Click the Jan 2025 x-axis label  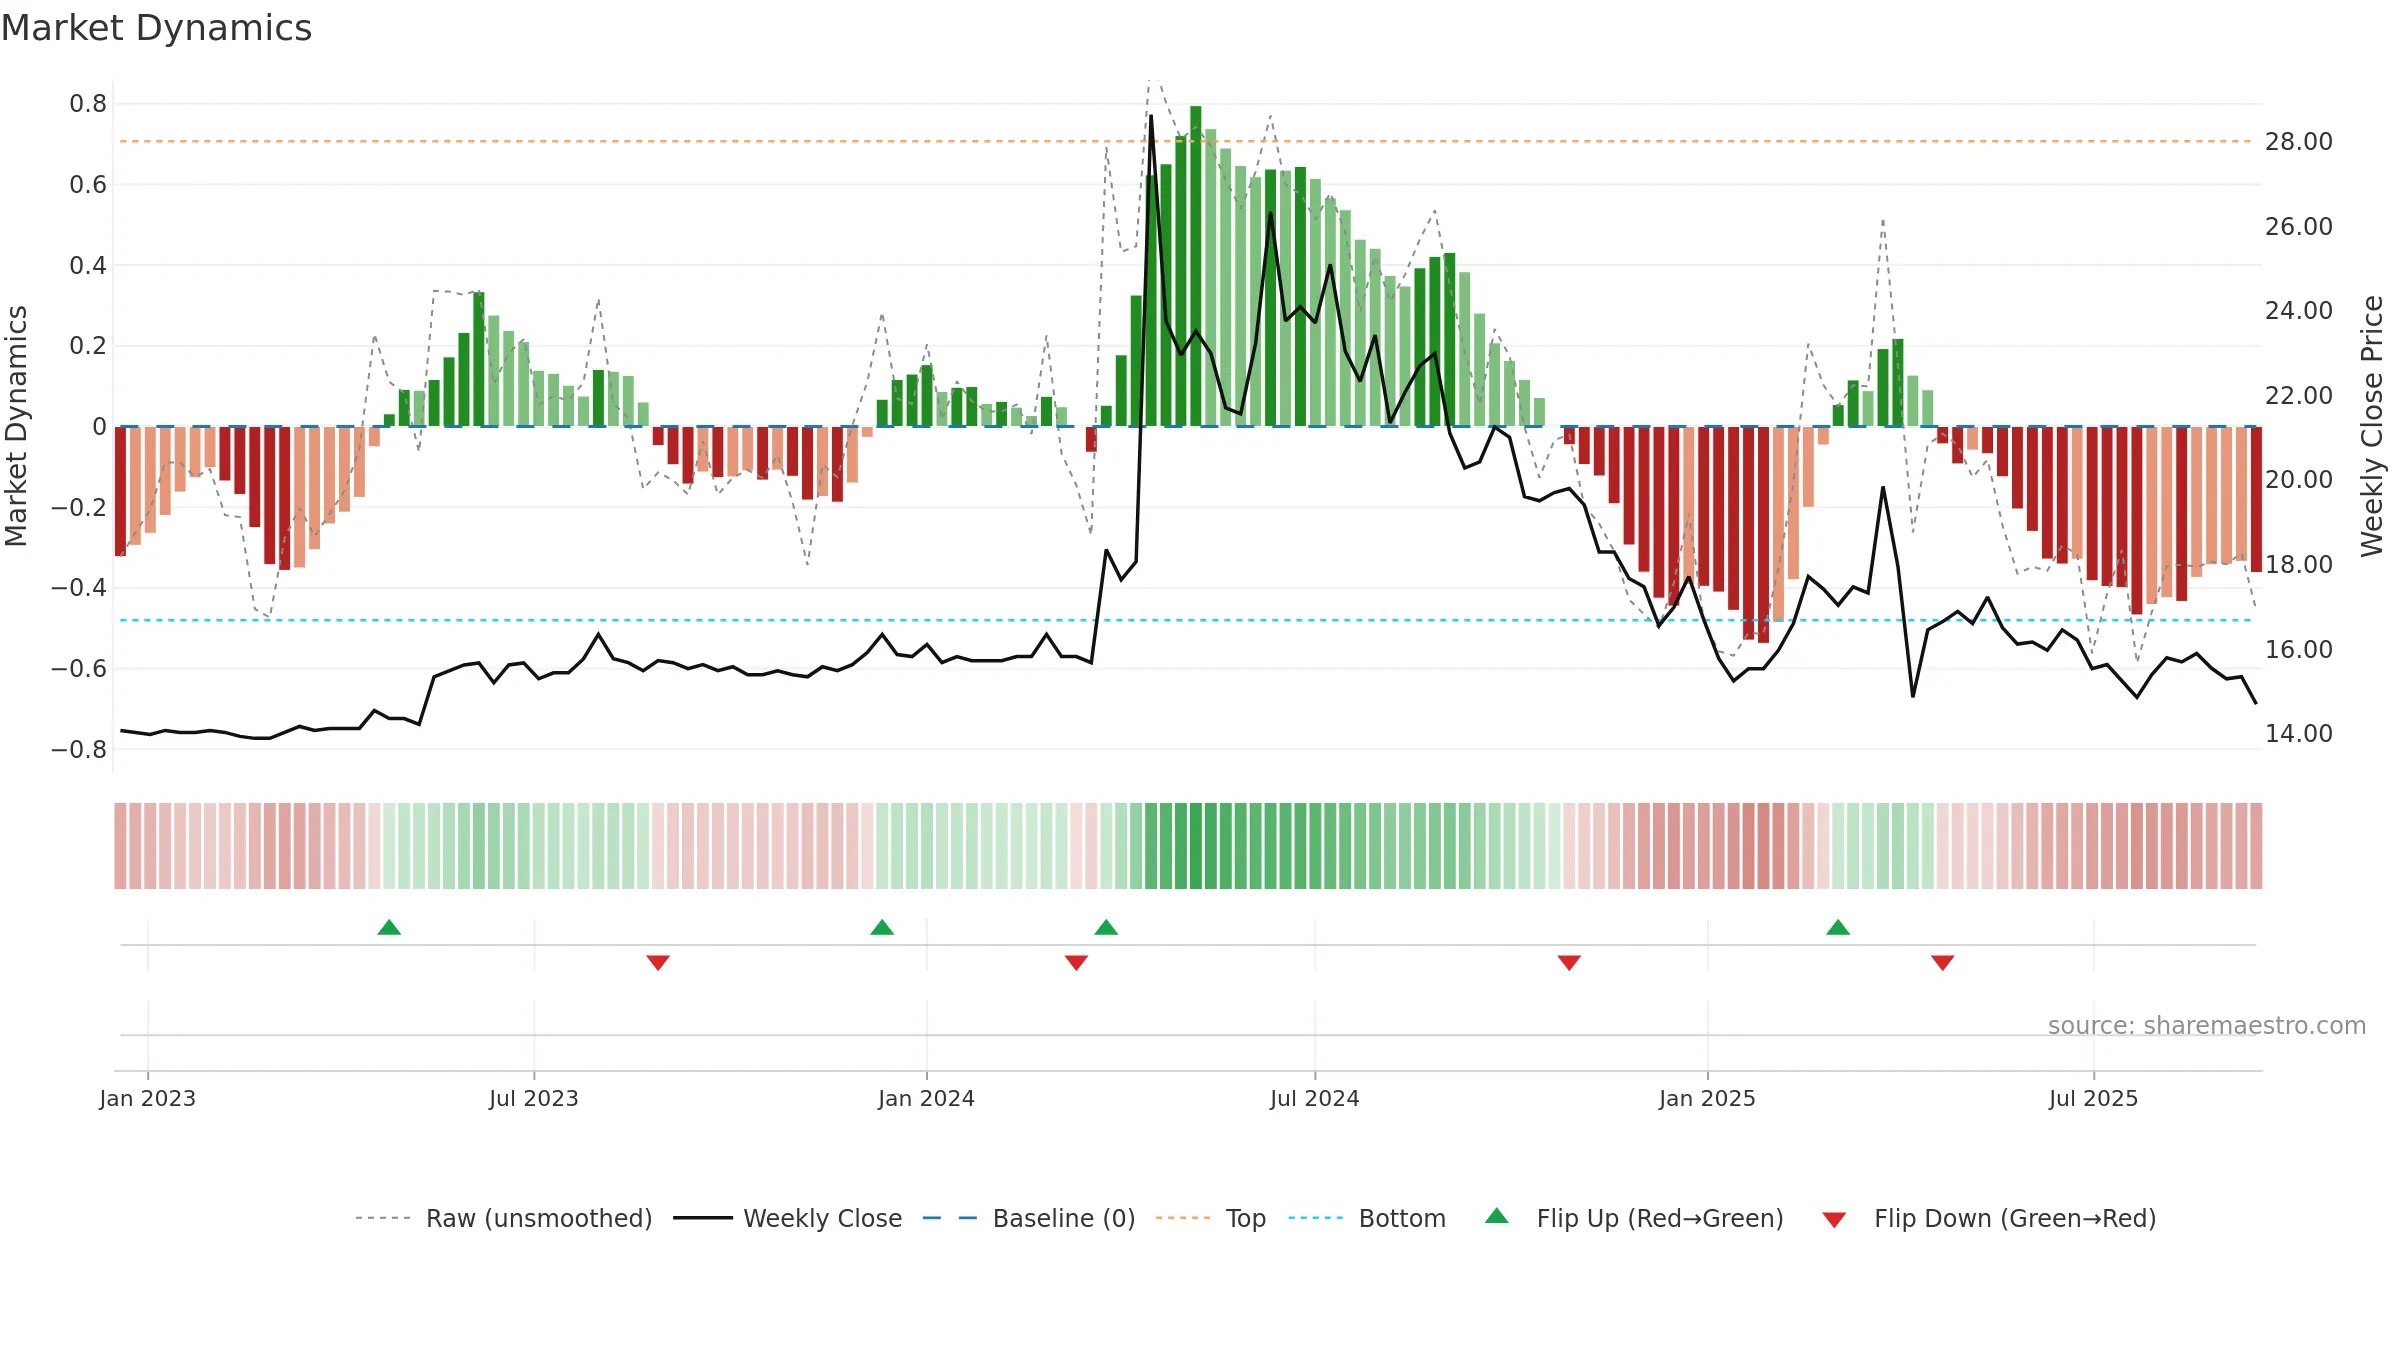point(1708,1098)
